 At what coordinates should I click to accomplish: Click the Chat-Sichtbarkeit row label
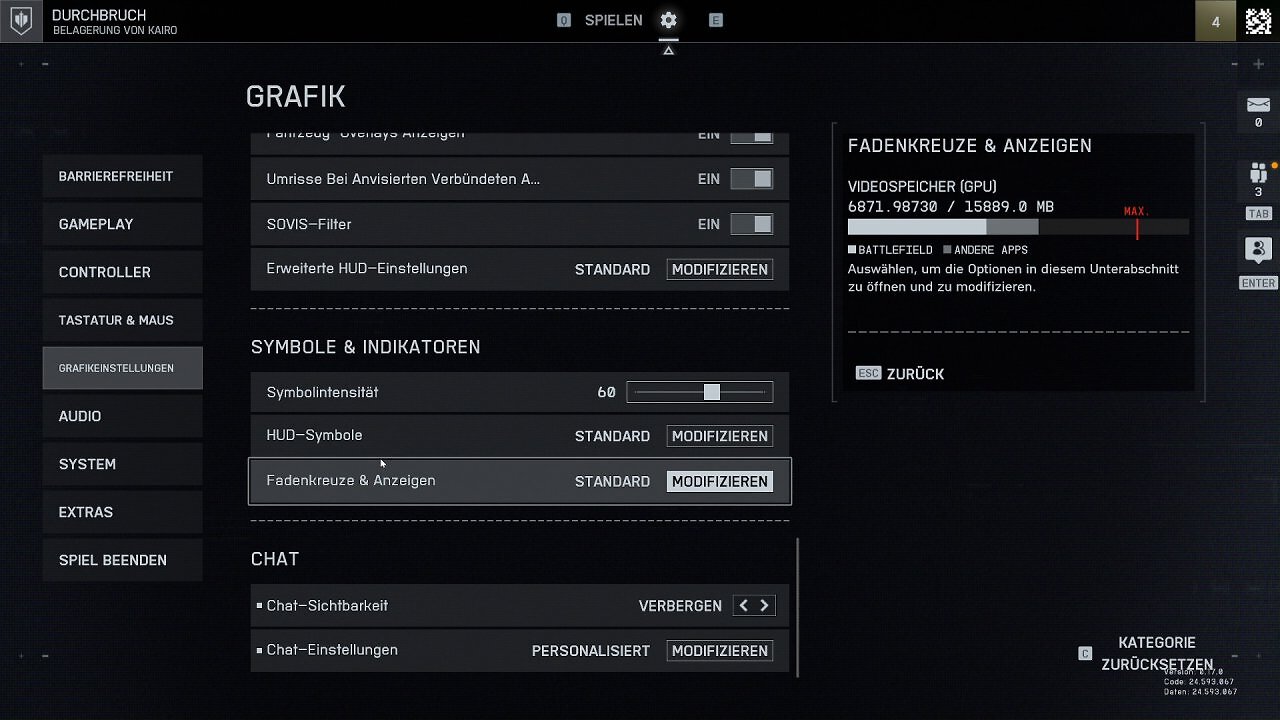click(327, 605)
